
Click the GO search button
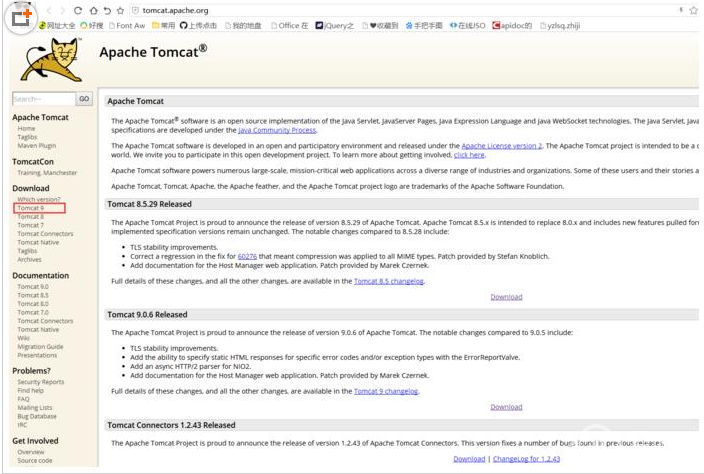(84, 99)
